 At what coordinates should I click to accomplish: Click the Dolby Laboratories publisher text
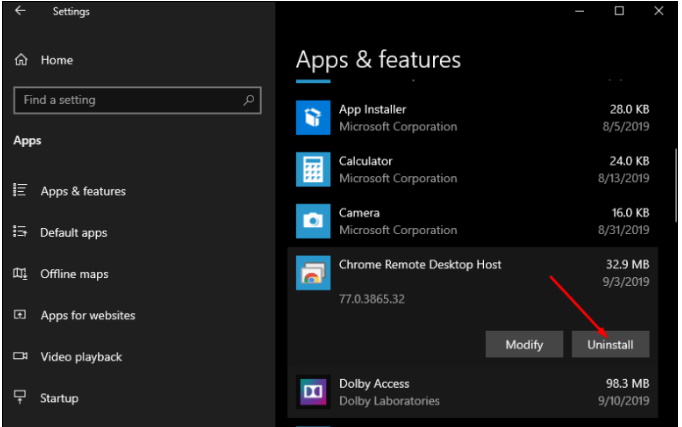pos(389,400)
